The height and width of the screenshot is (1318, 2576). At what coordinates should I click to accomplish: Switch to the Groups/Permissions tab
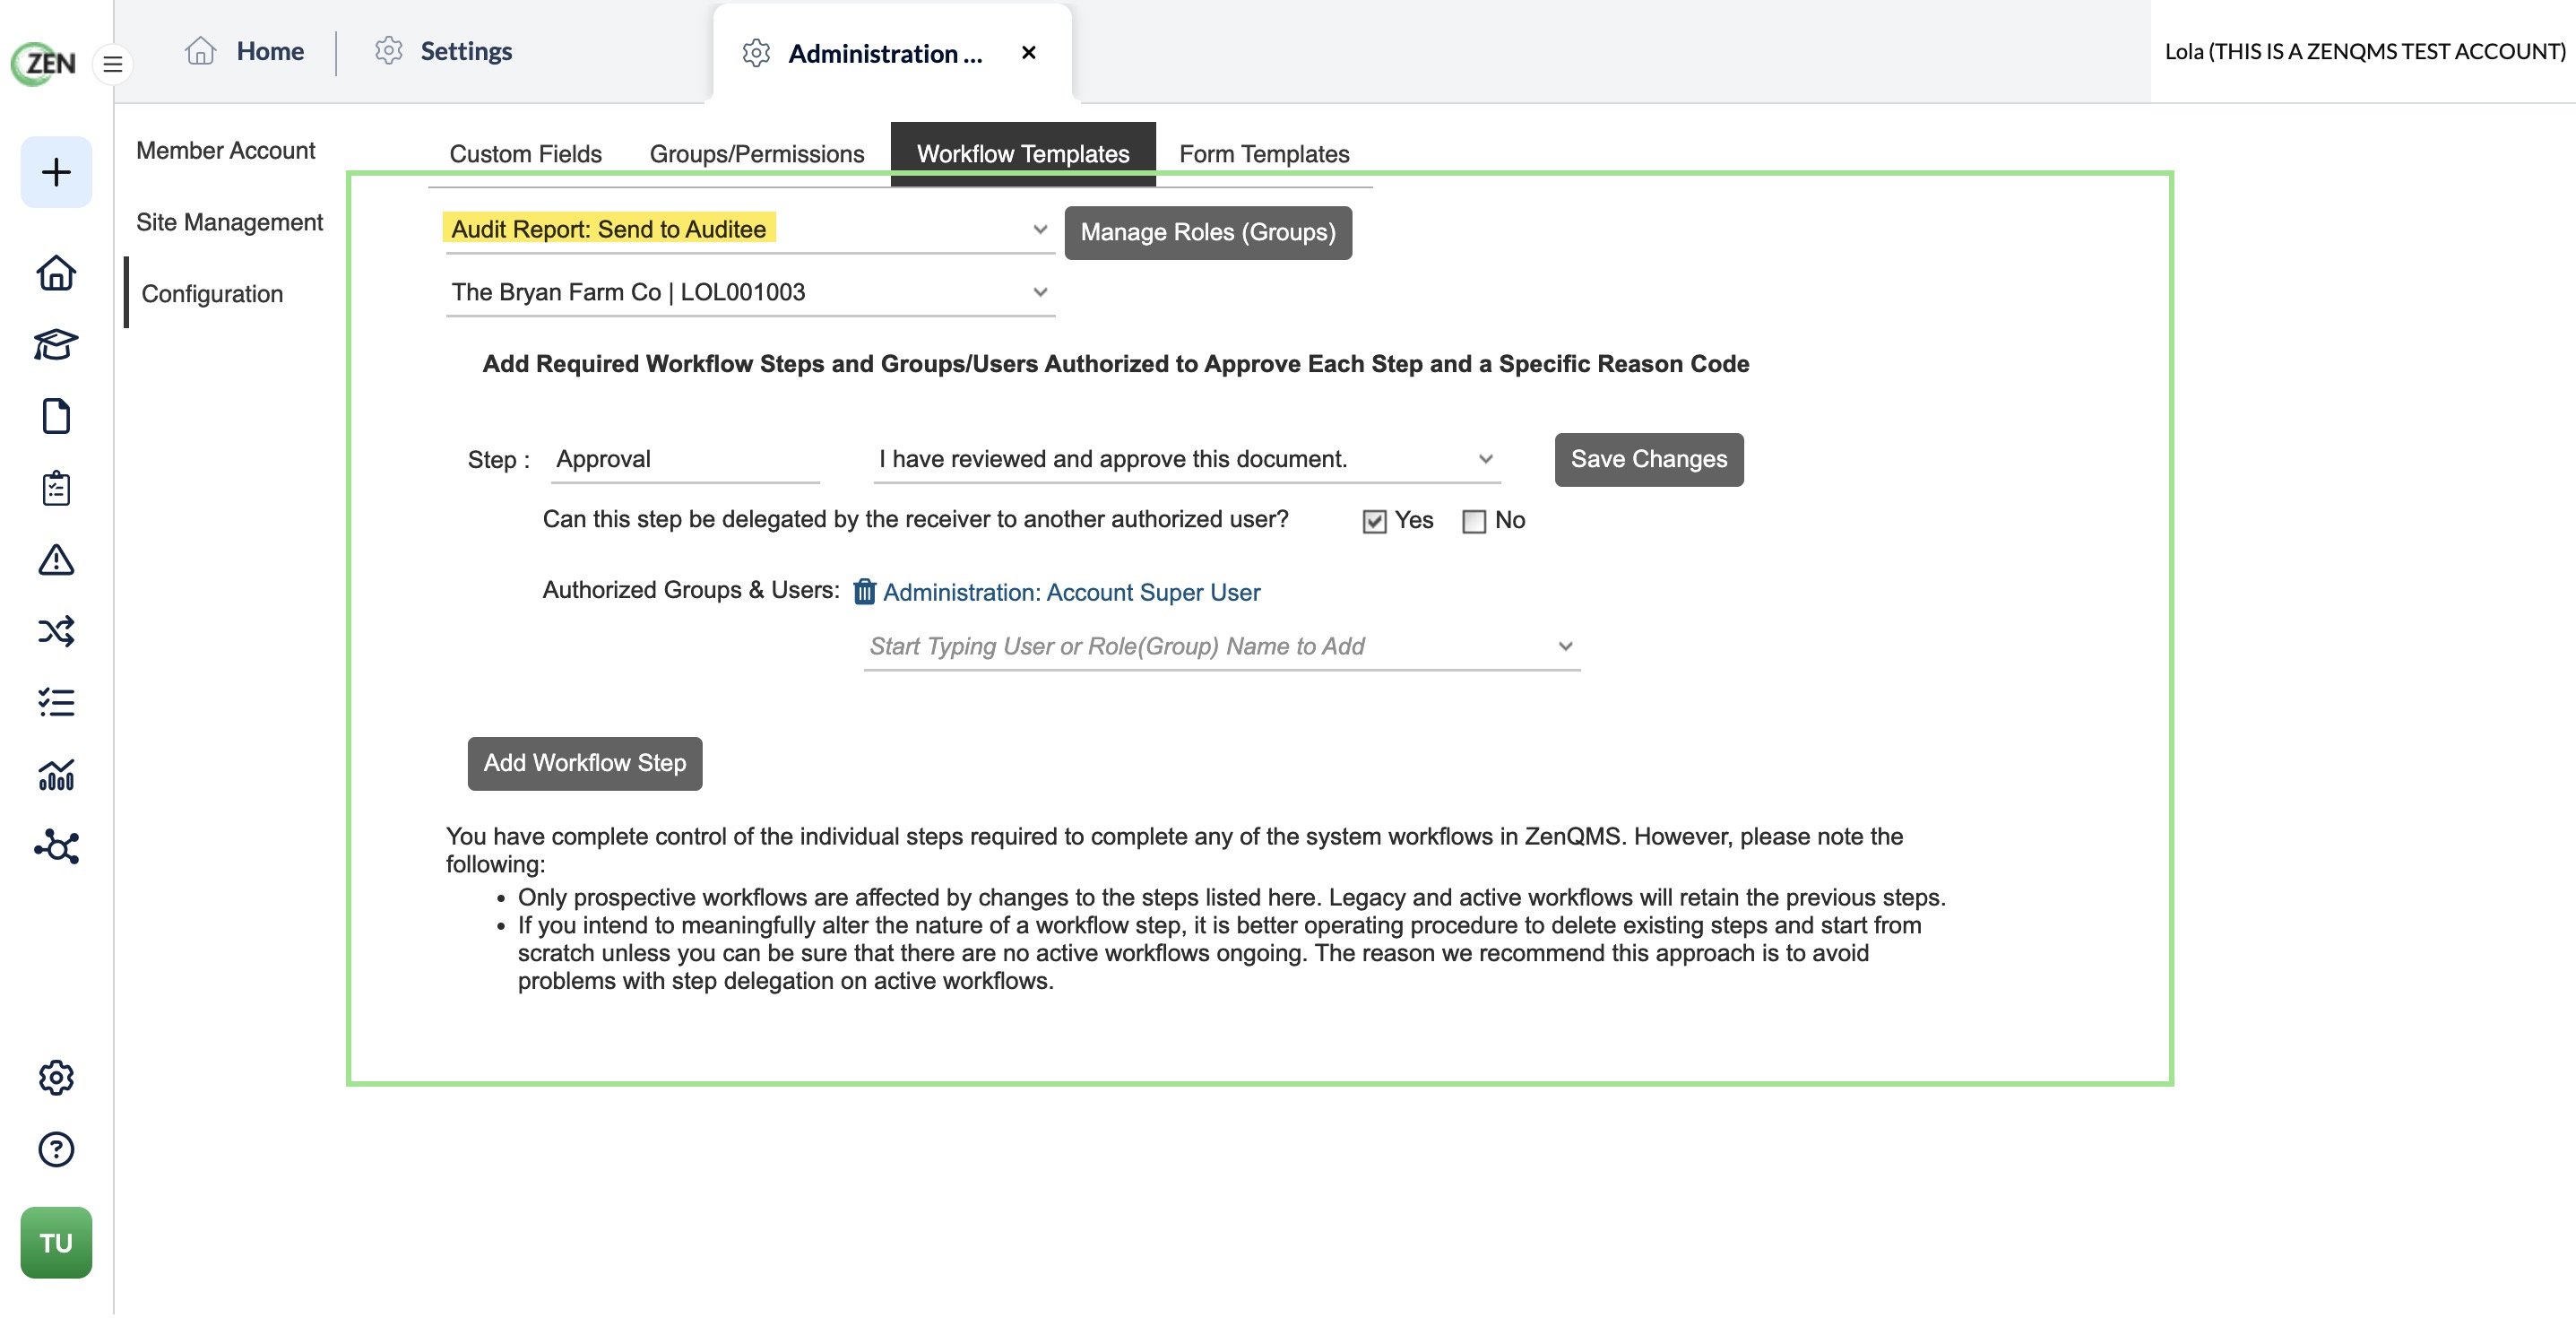tap(757, 154)
